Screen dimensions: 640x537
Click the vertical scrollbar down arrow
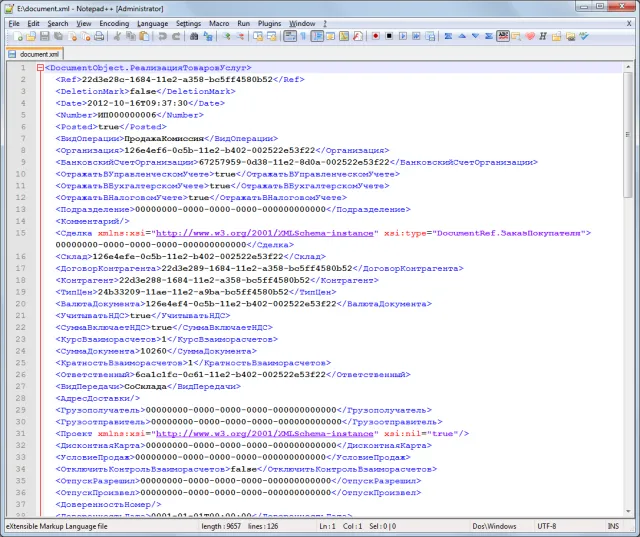(x=628, y=511)
